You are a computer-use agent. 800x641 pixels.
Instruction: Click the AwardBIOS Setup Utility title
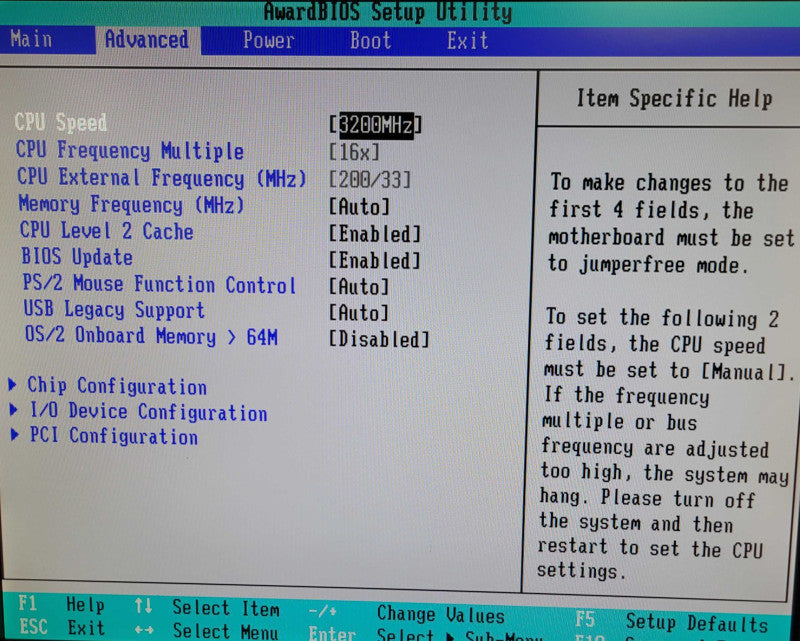pyautogui.click(x=388, y=12)
